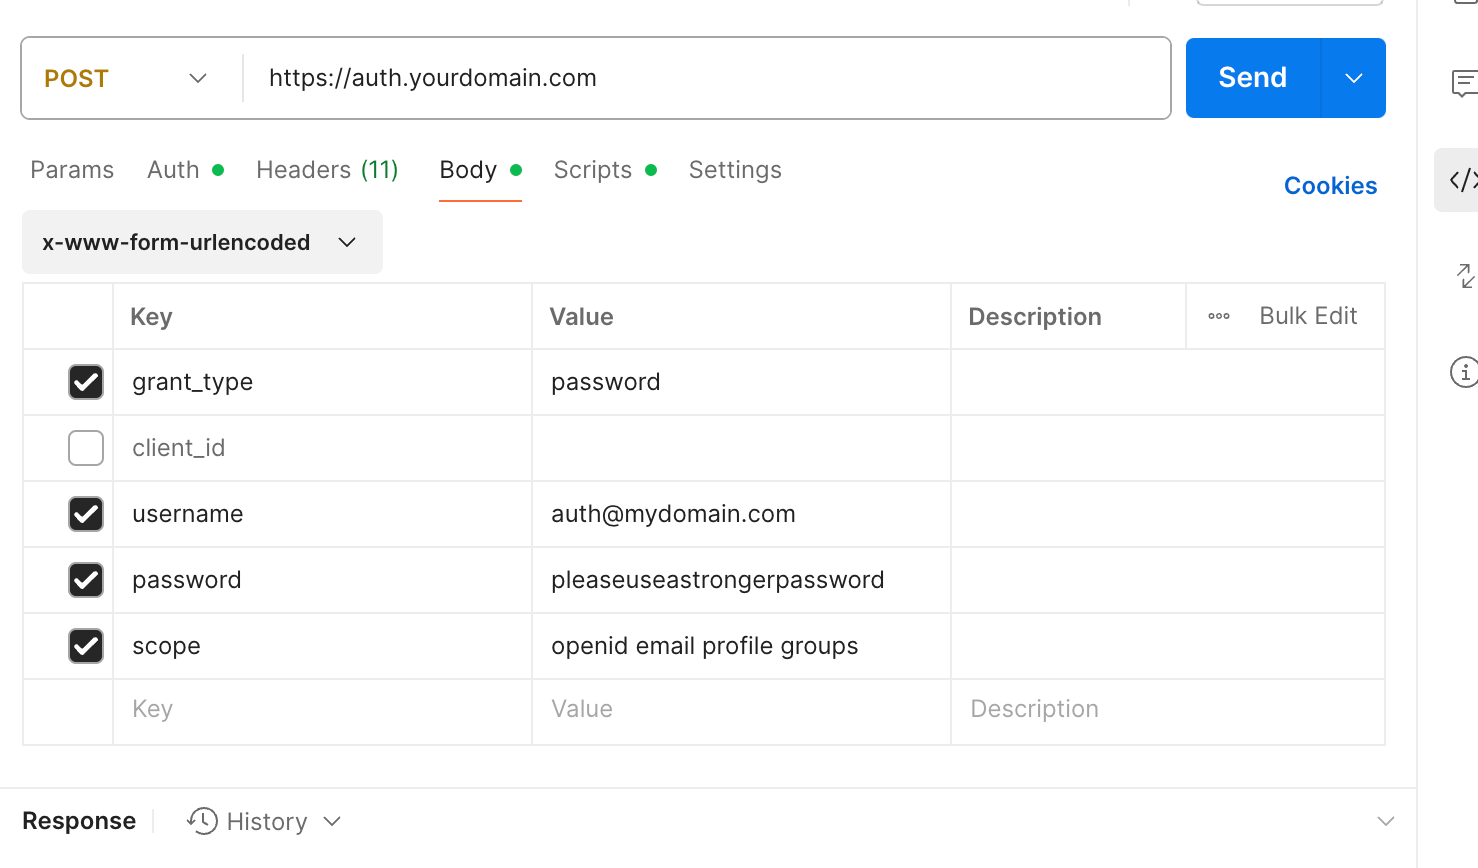Uncheck the grant_type row checkbox

(86, 382)
